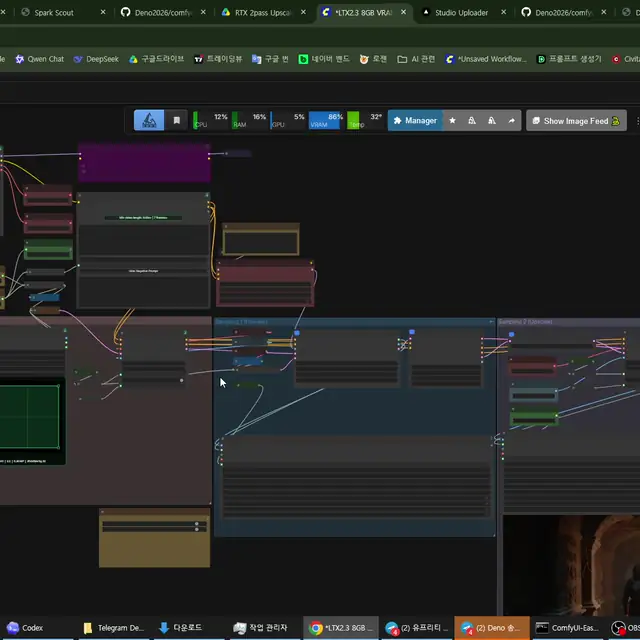Close the Studio Uploader tab
The height and width of the screenshot is (640, 640).
click(504, 12)
